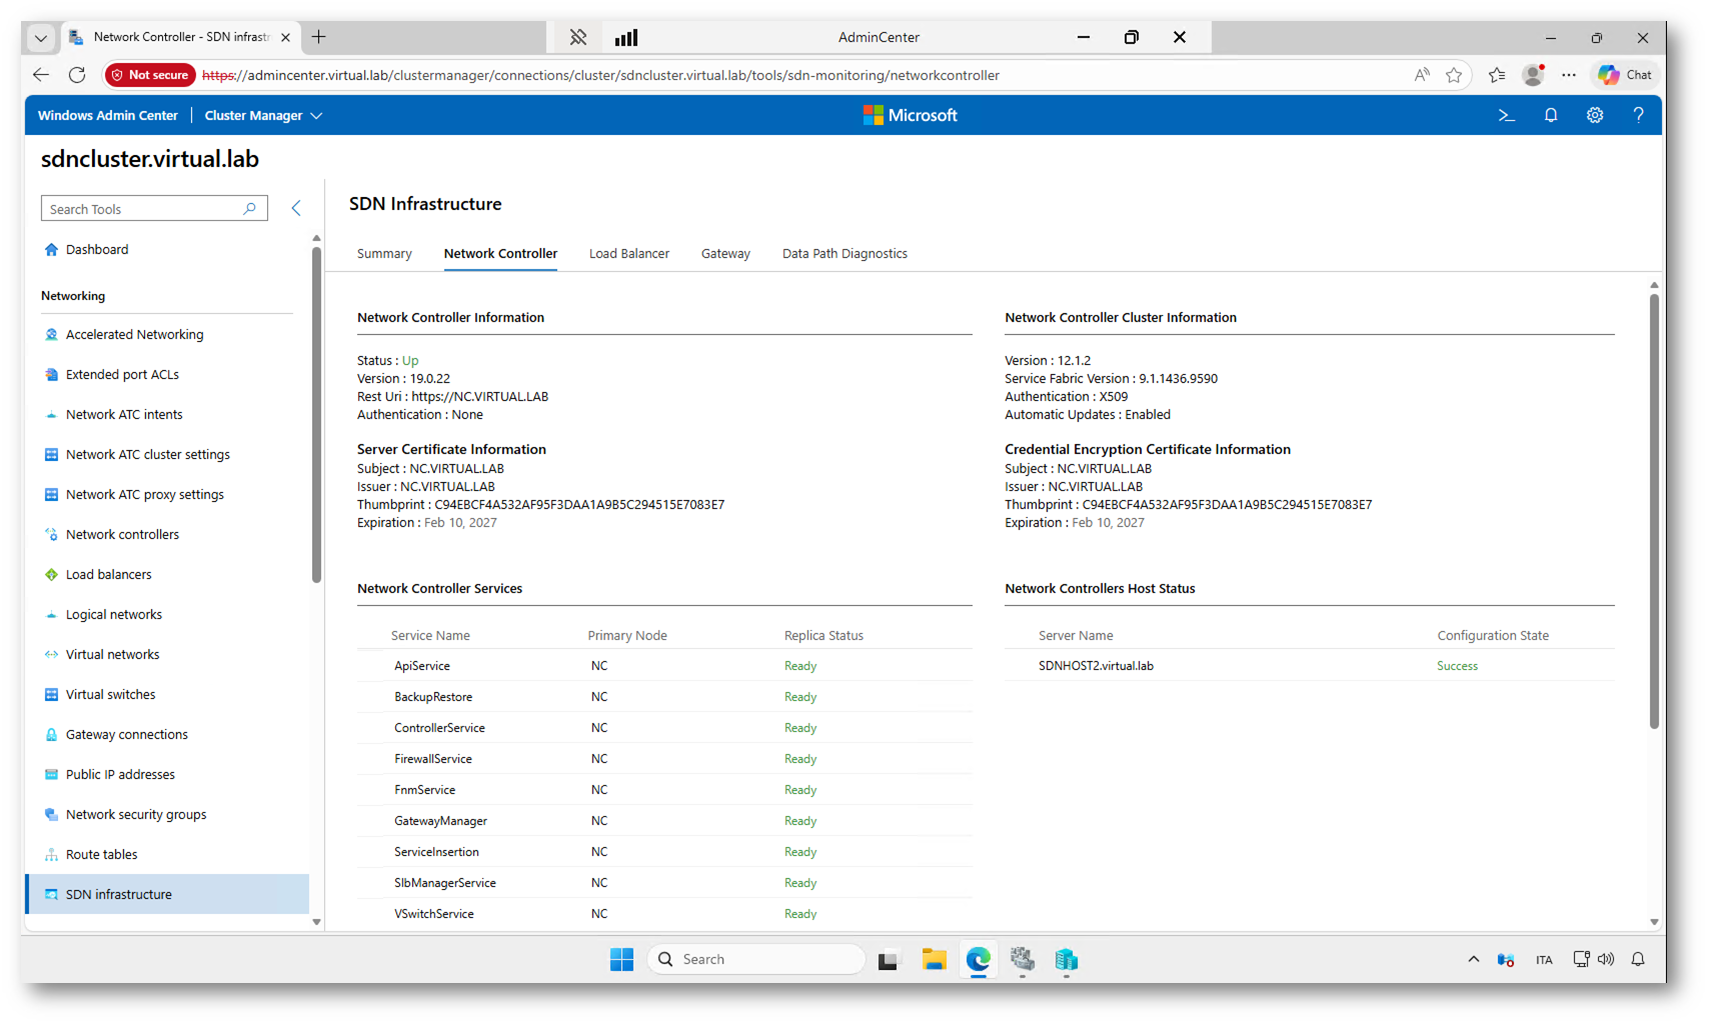The height and width of the screenshot is (1025, 1709).
Task: Switch to the Data Path Diagnostics tab
Action: [x=844, y=254]
